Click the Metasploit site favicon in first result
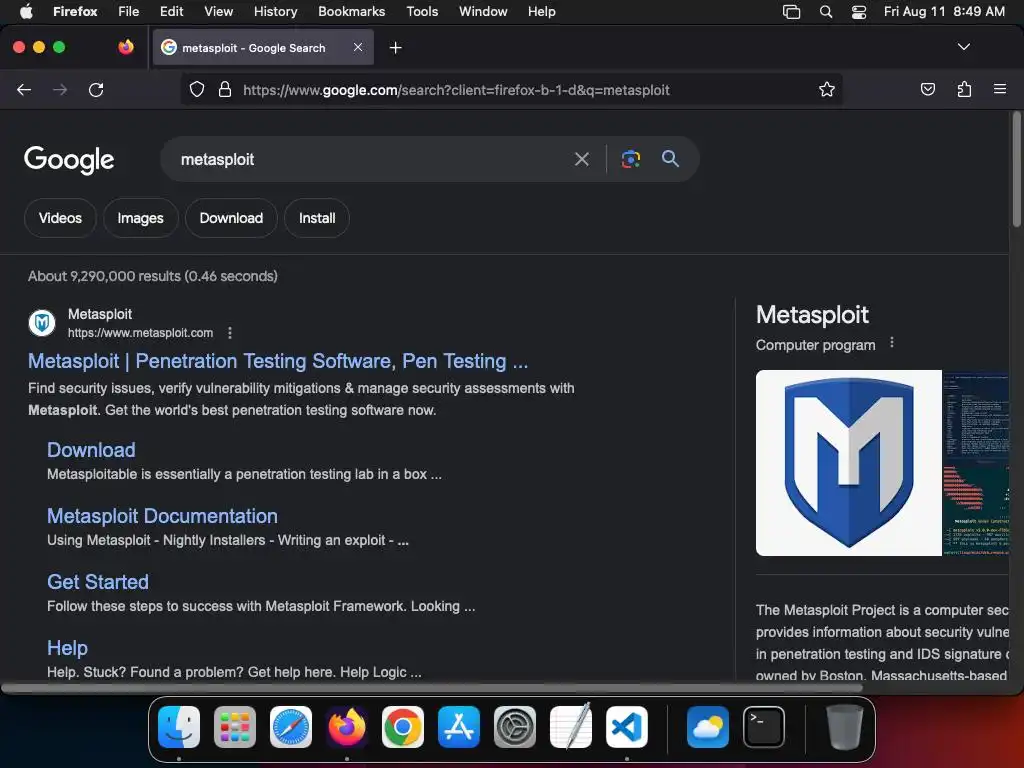This screenshot has width=1024, height=768. click(x=42, y=323)
